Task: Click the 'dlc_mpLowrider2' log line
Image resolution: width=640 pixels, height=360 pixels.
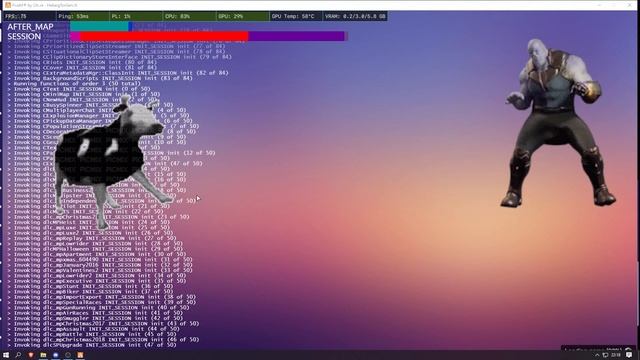Action: click(97, 276)
